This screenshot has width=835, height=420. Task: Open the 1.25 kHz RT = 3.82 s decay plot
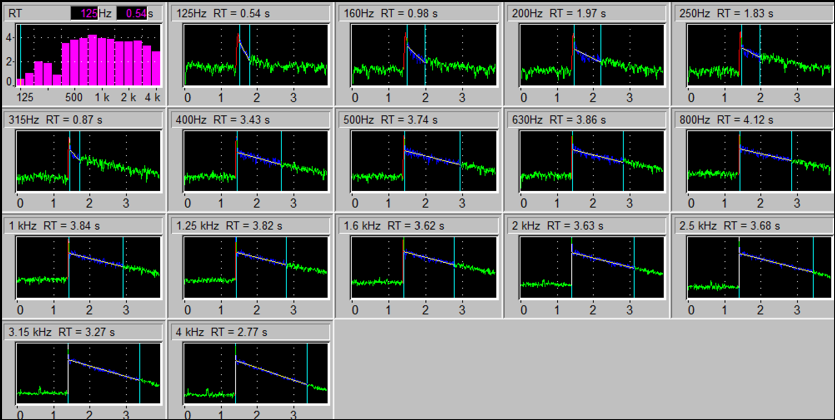(x=256, y=267)
